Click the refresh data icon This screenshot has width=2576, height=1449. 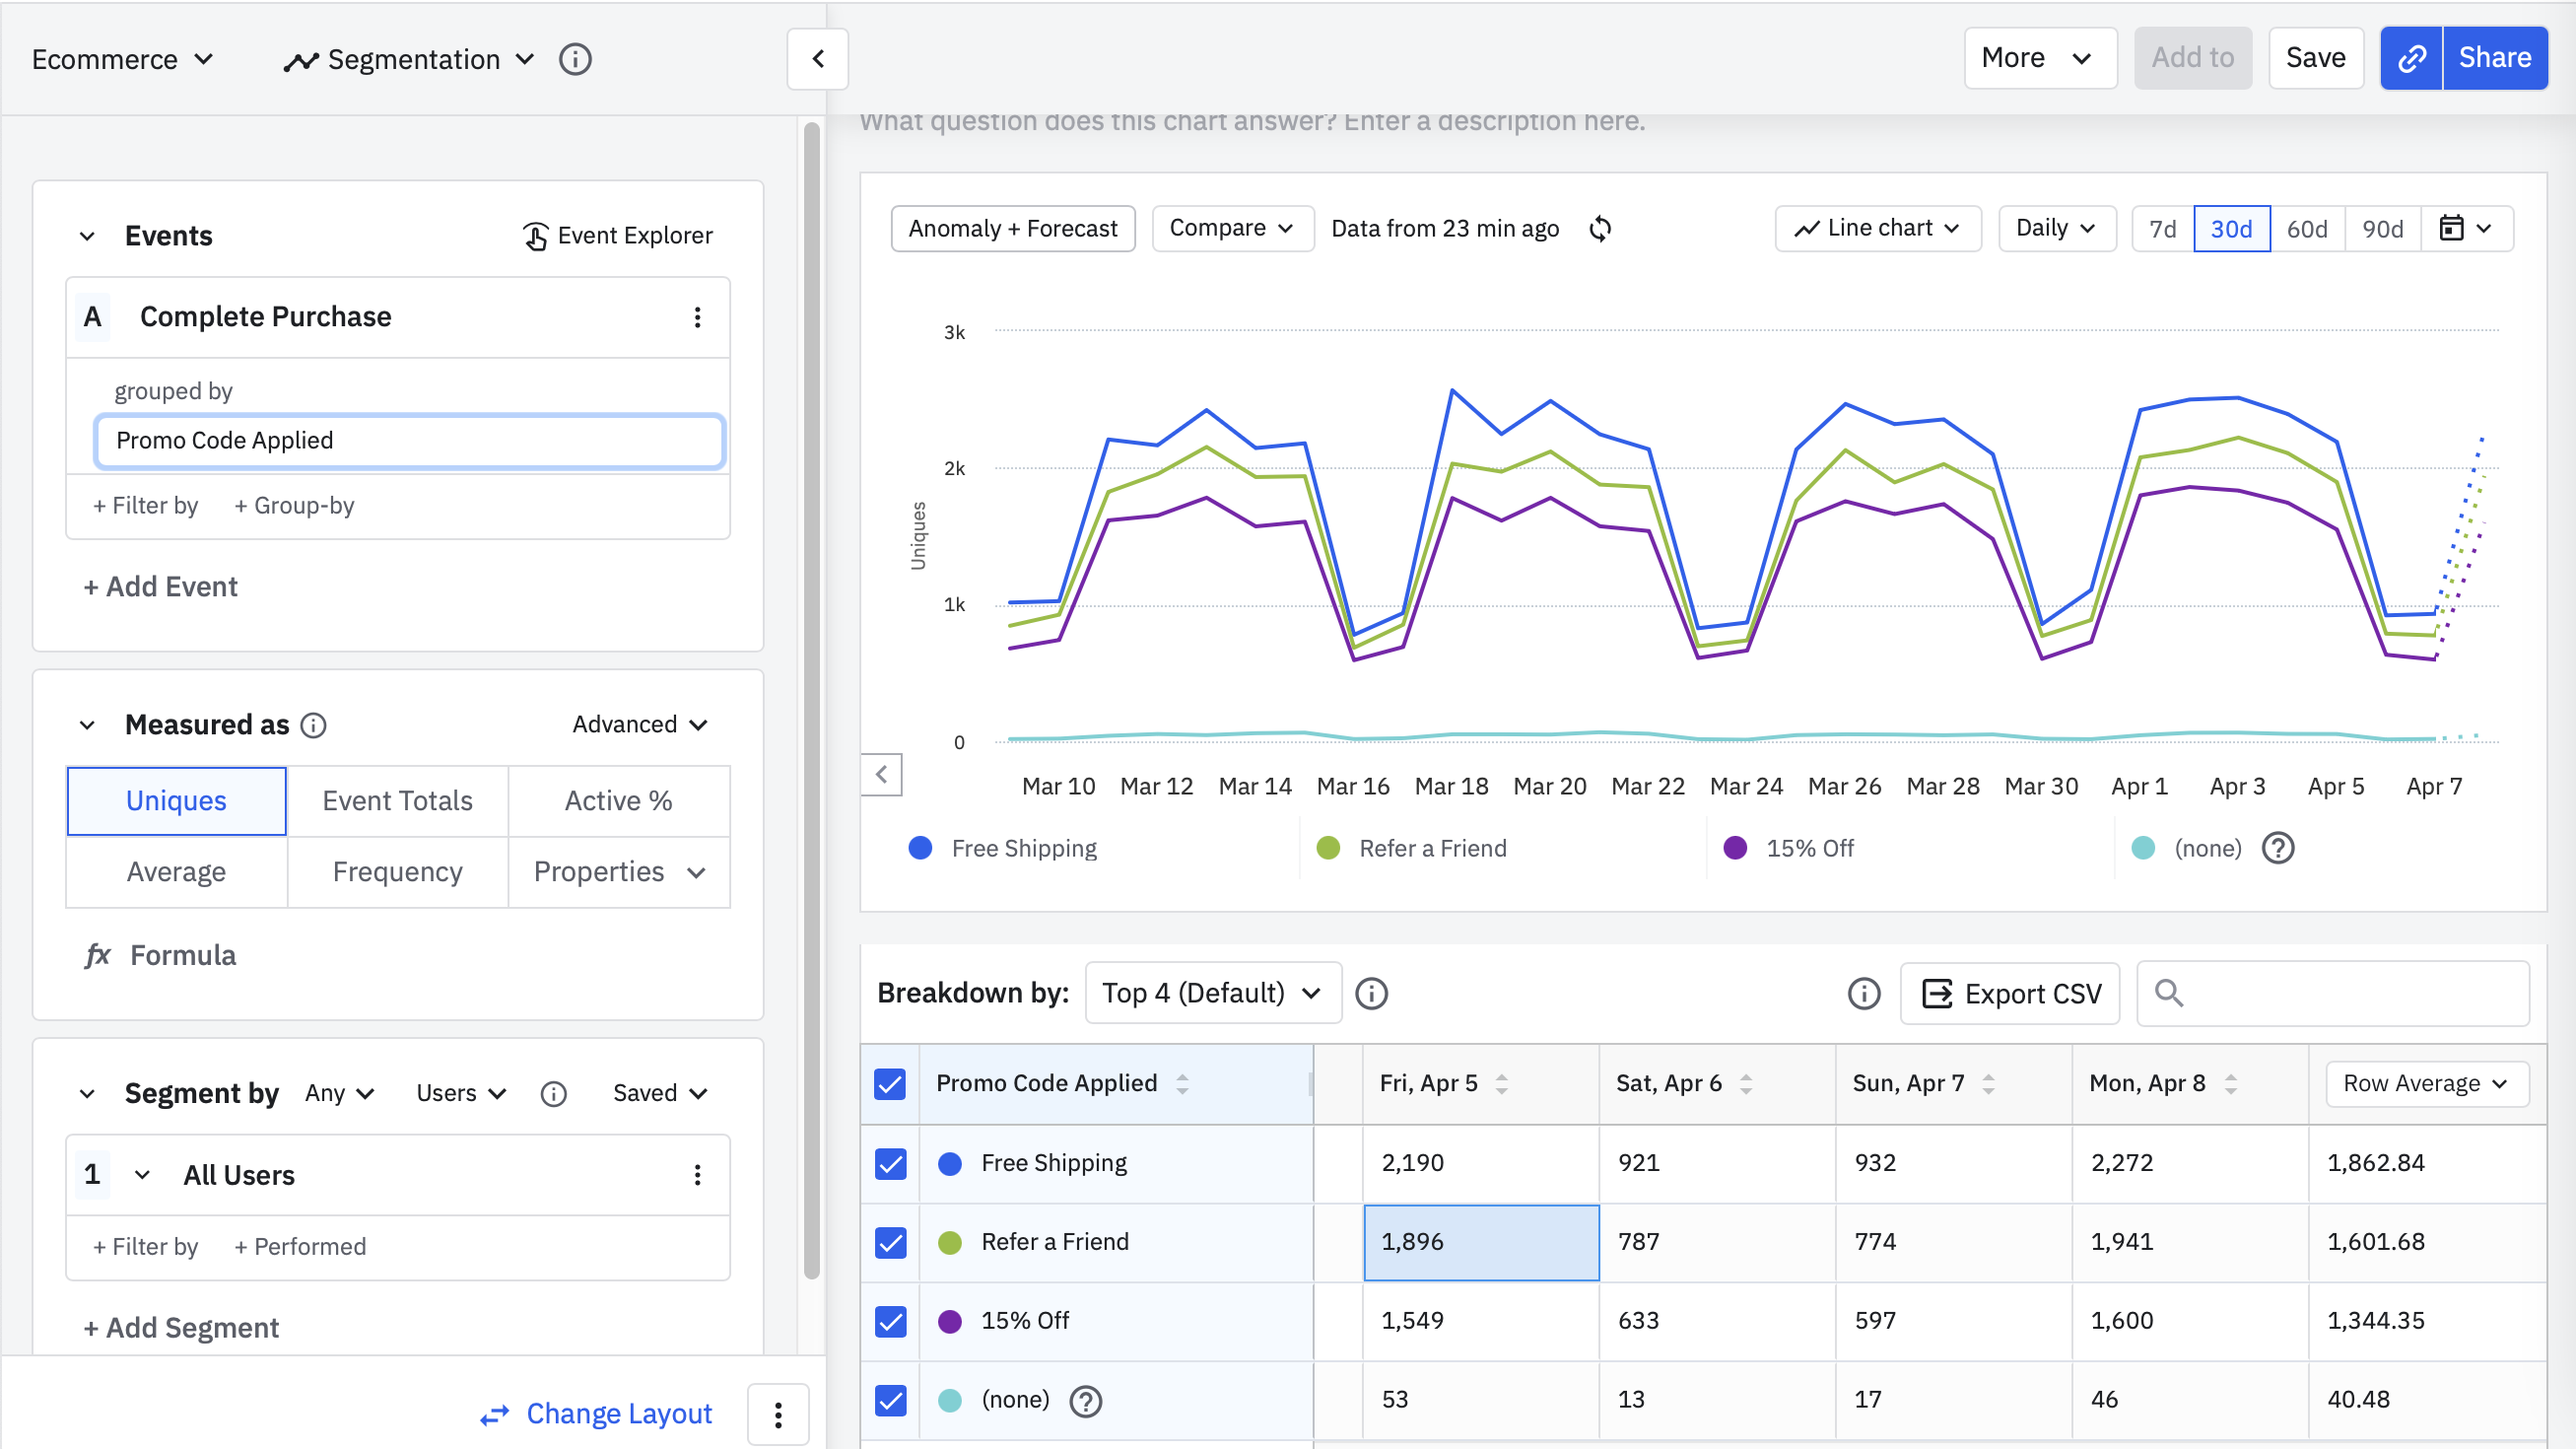1600,229
